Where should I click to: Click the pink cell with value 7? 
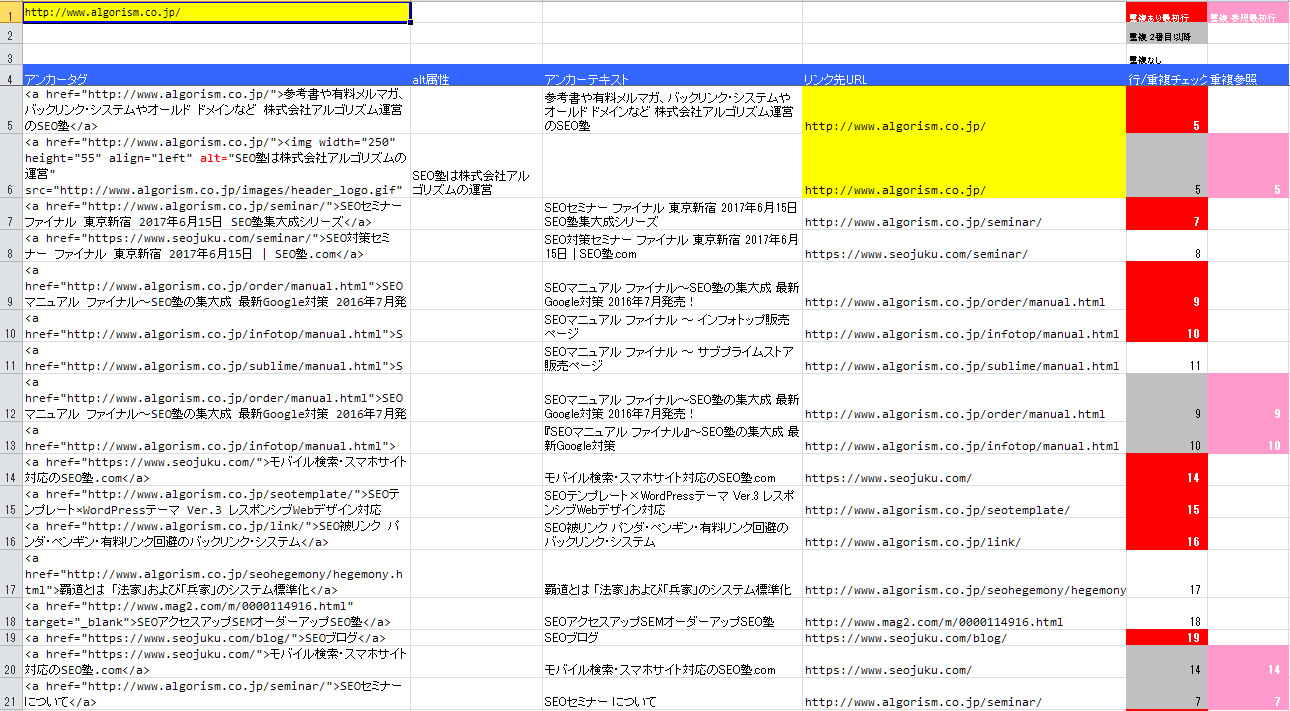[x=1248, y=694]
